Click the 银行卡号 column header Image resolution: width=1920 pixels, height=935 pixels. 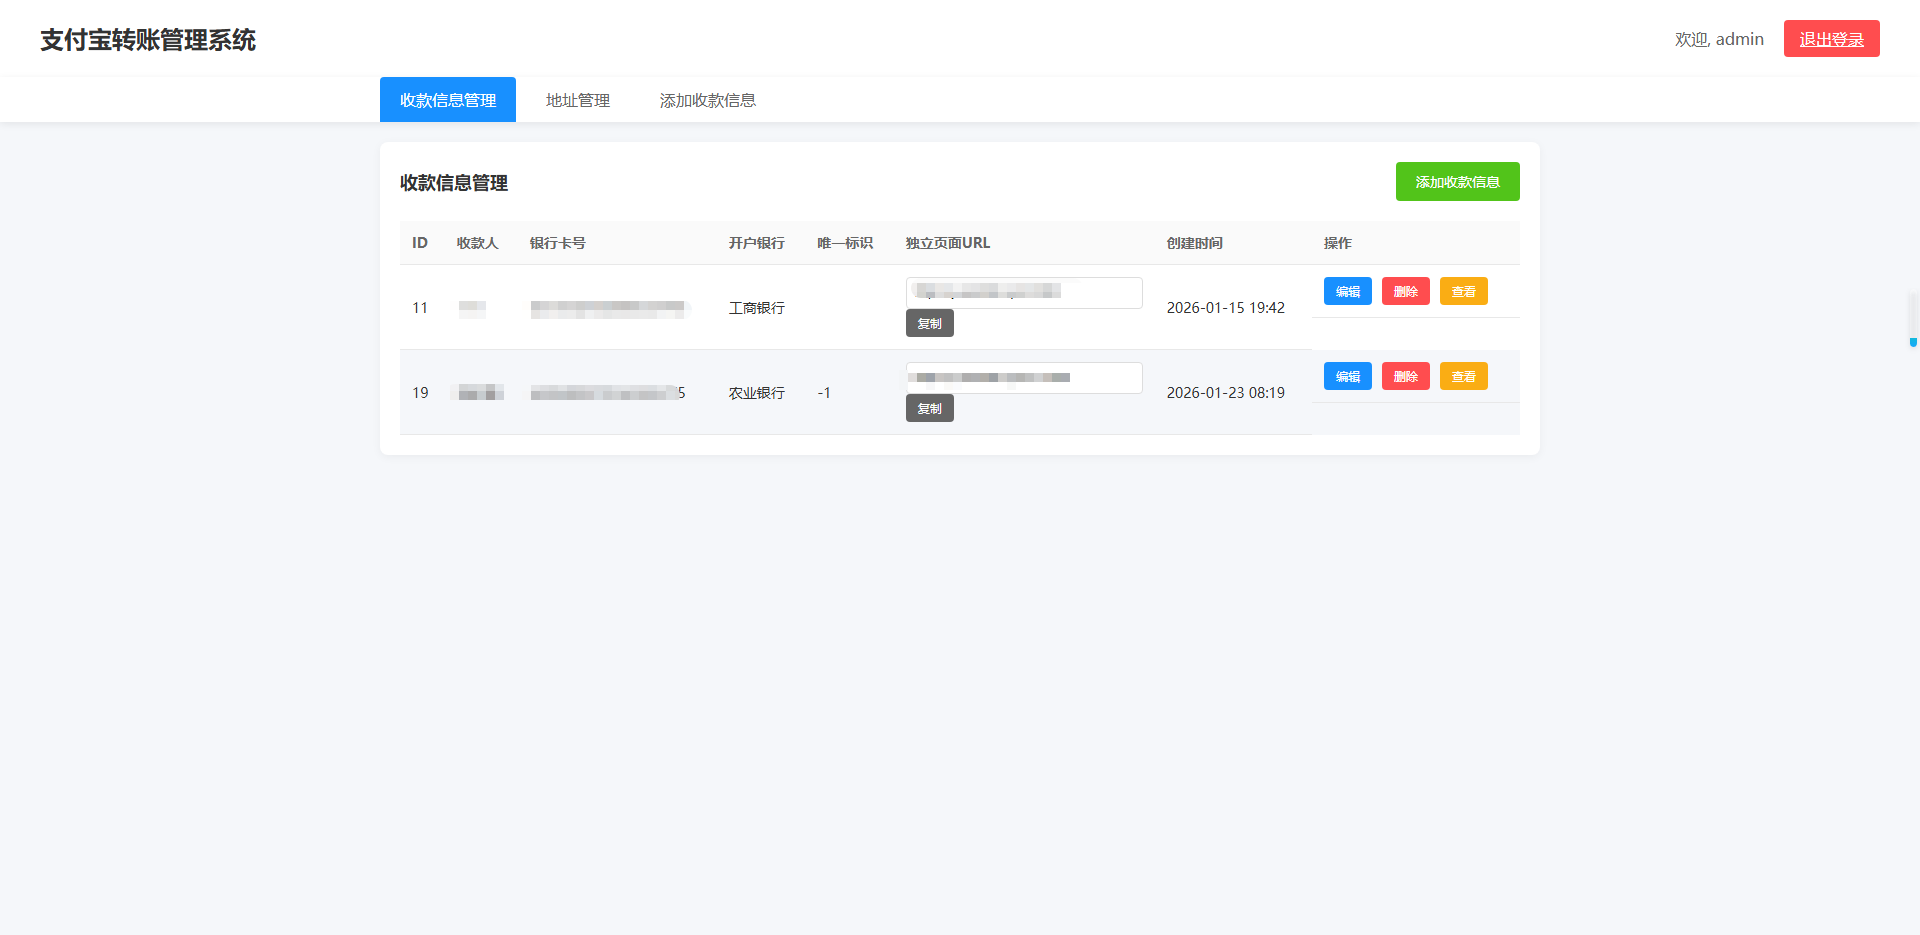(557, 243)
